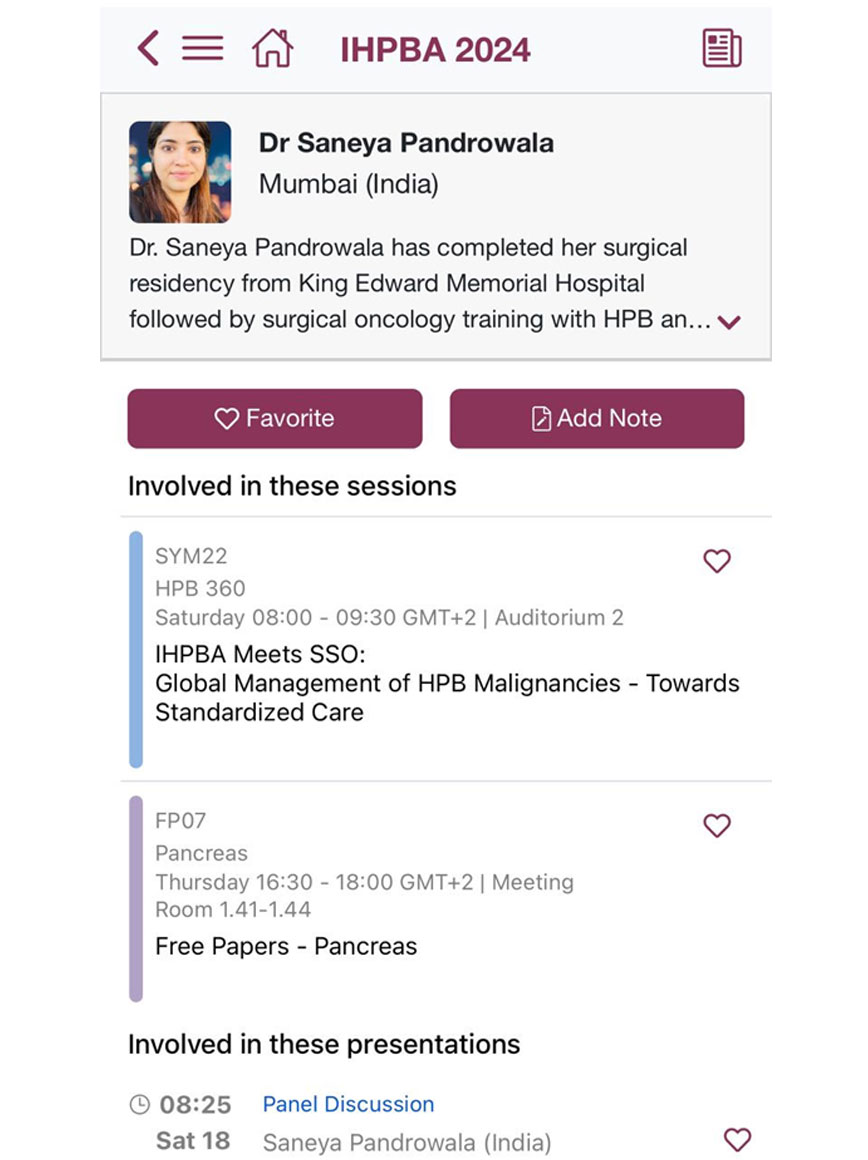This screenshot has height=1160, width=868.
Task: Tap the blue SYM22 session color bar
Action: [x=136, y=649]
